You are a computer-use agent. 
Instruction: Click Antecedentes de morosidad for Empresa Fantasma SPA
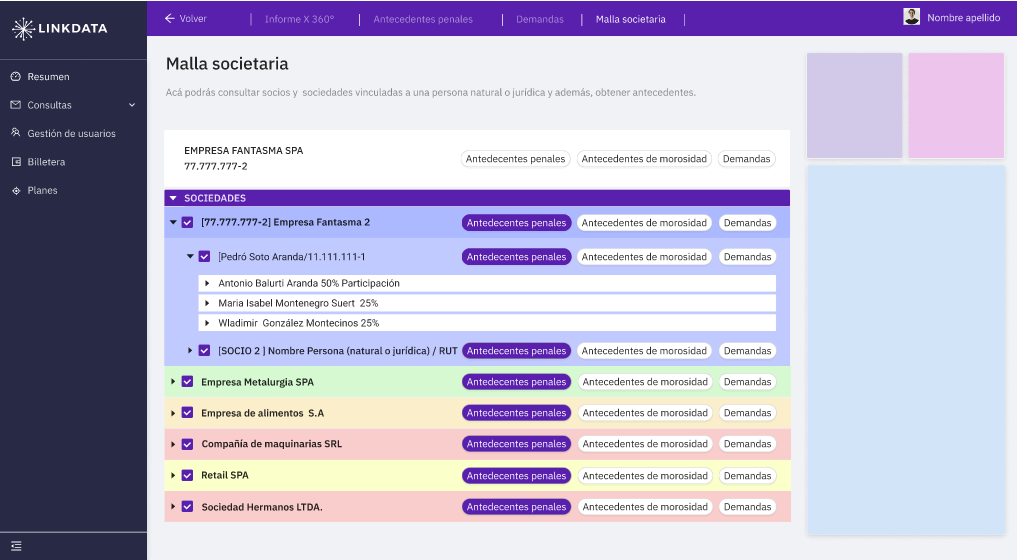(x=644, y=159)
